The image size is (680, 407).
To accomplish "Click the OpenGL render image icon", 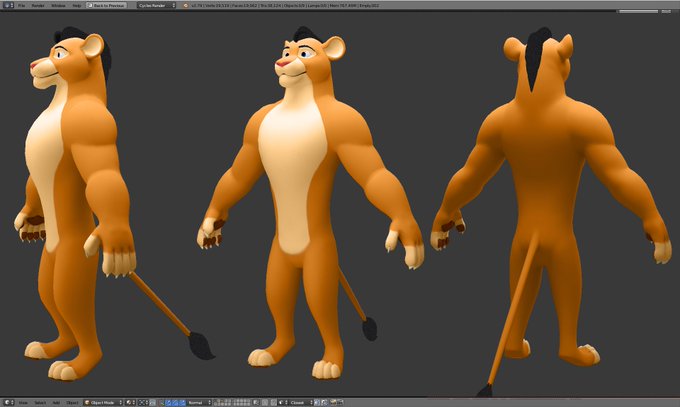I will coord(333,402).
